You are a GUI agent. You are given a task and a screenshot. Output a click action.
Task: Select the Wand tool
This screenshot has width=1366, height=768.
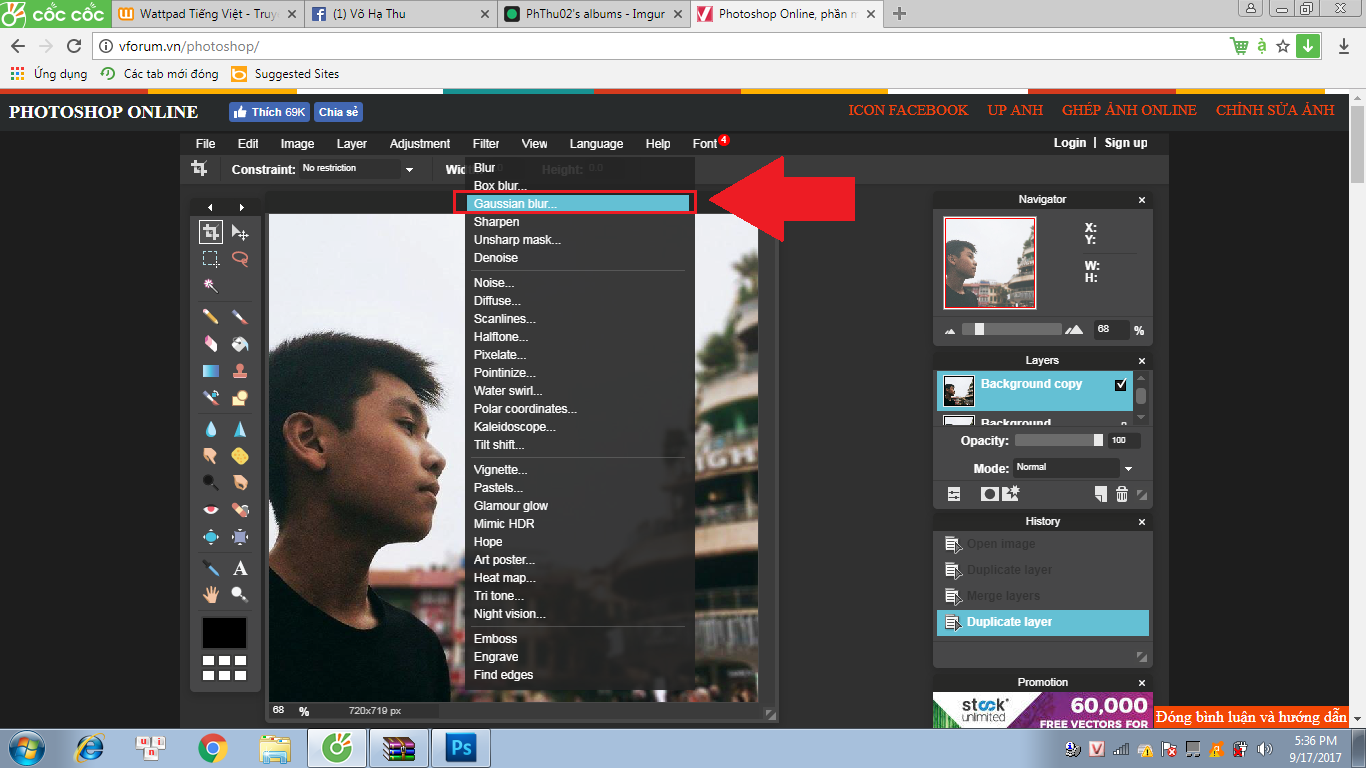[x=211, y=286]
